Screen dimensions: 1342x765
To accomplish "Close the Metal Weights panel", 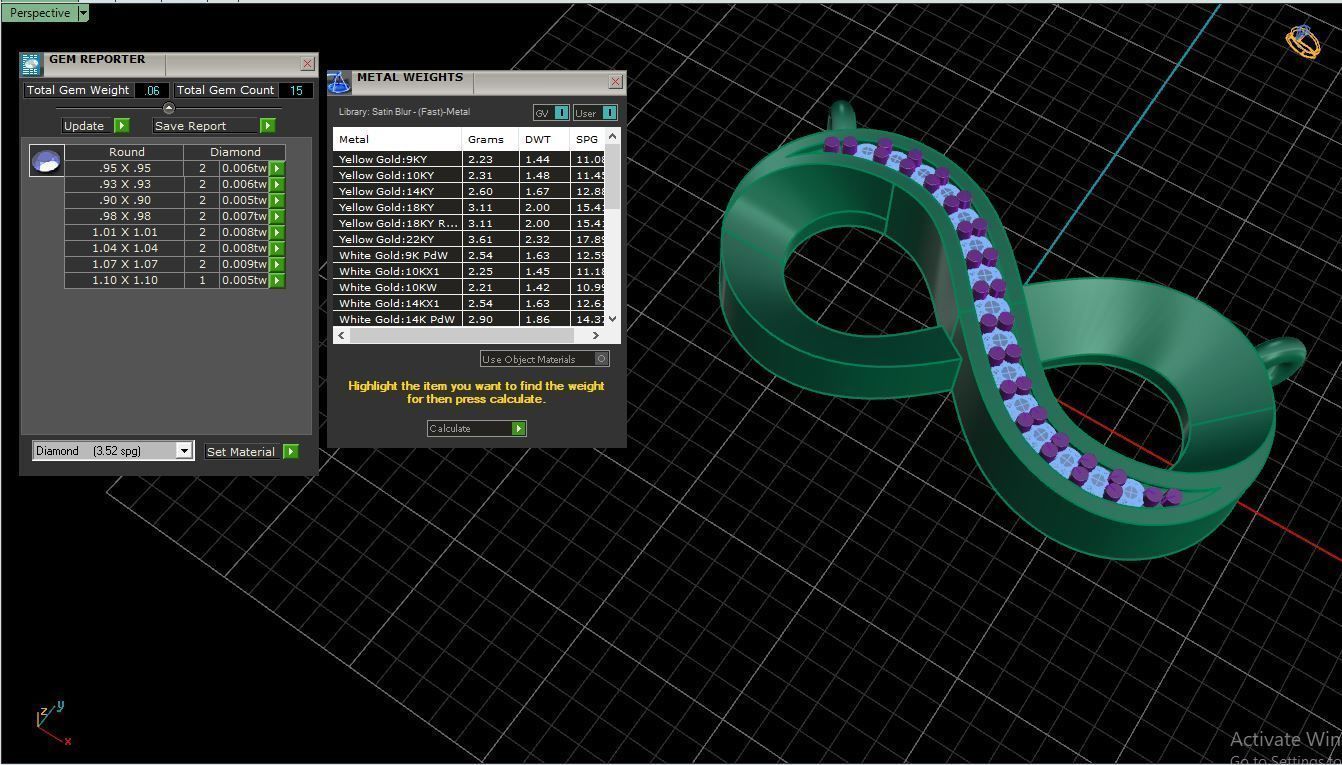I will click(x=615, y=82).
